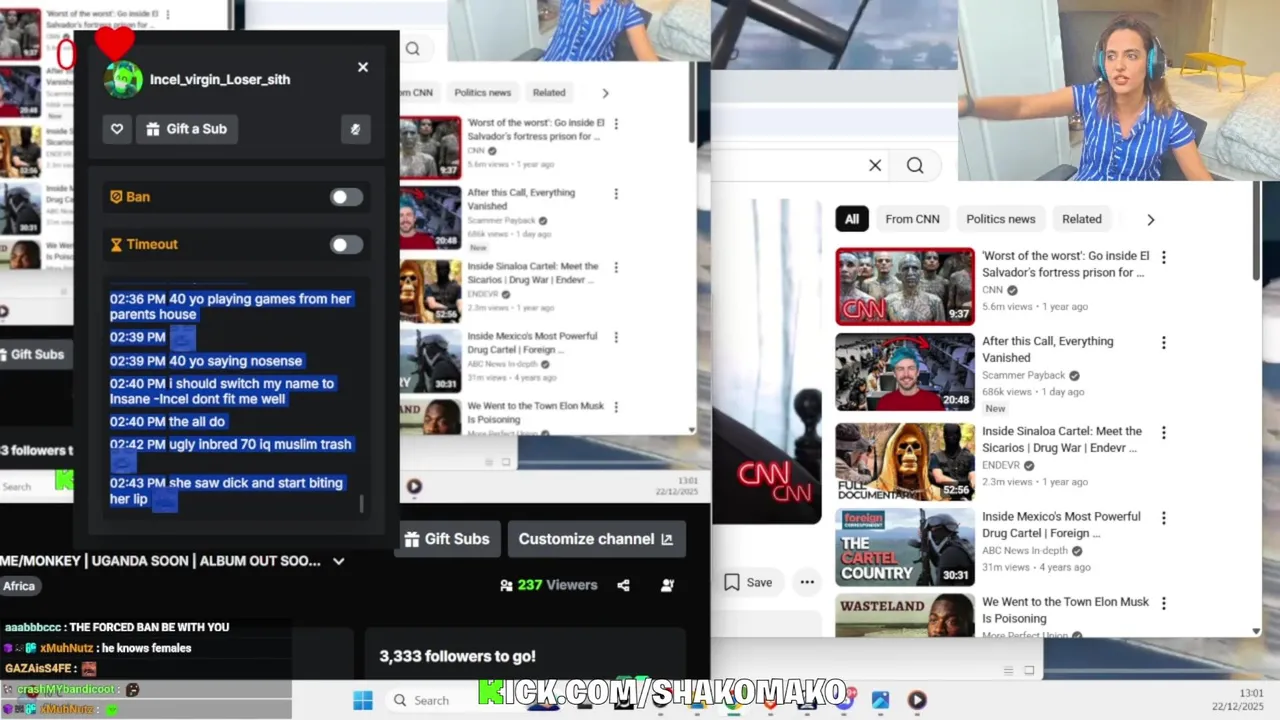Select From CNN chip in large YouTube window
Image resolution: width=1280 pixels, height=720 pixels.
tap(912, 219)
